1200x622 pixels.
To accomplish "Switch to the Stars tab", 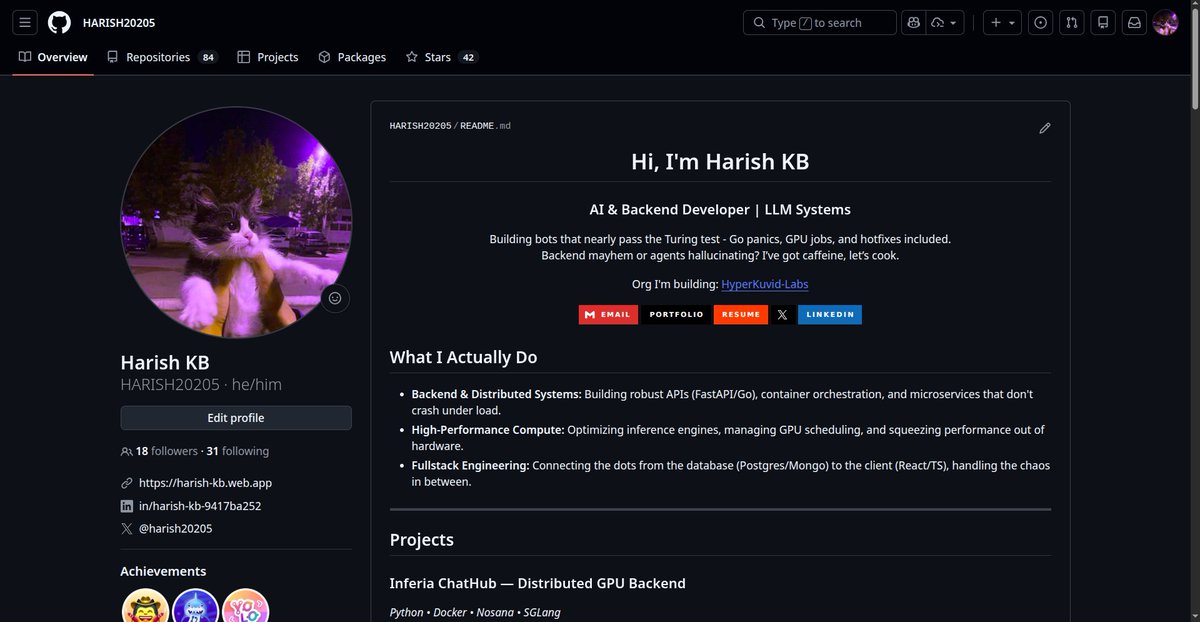I will (442, 57).
